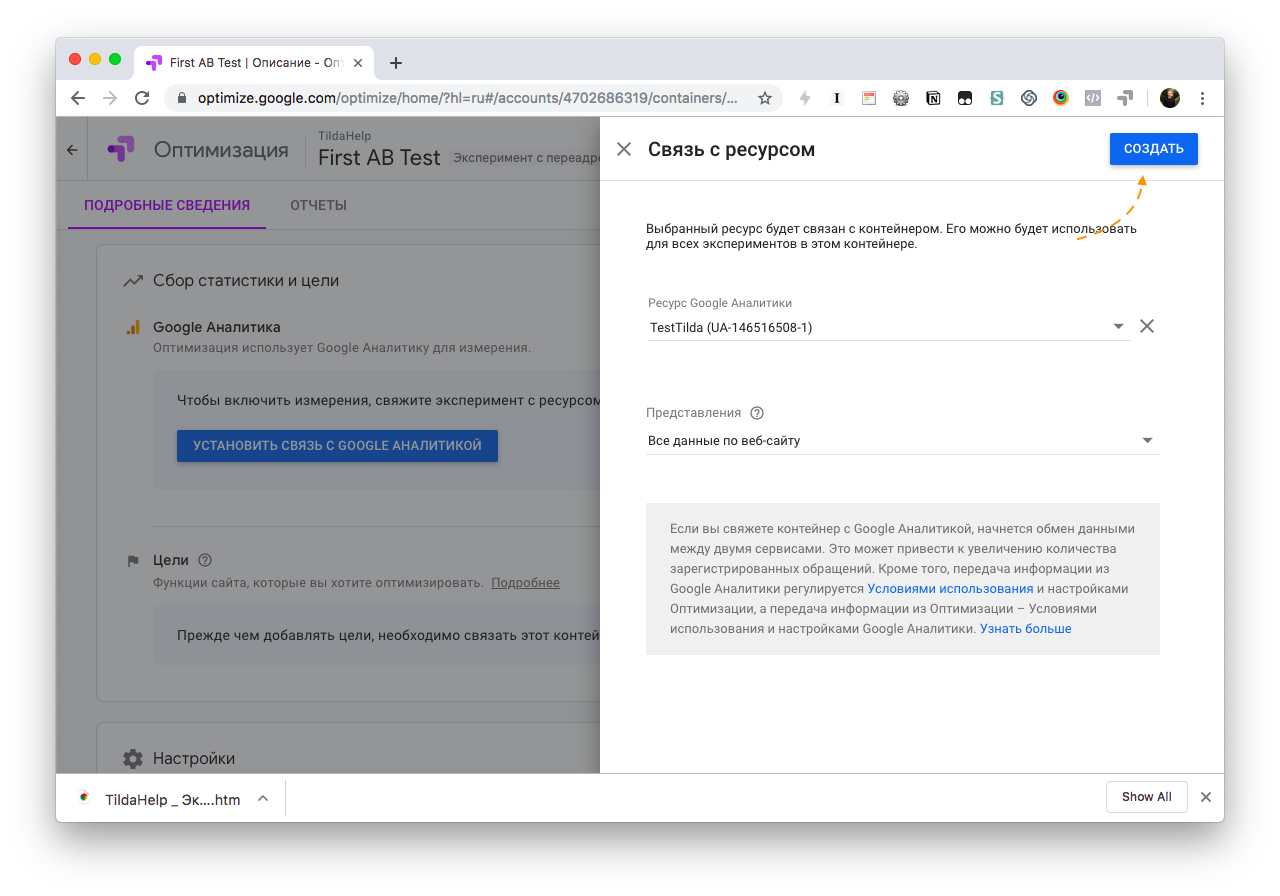Click the TildaHelp container name
1280x896 pixels.
342,135
